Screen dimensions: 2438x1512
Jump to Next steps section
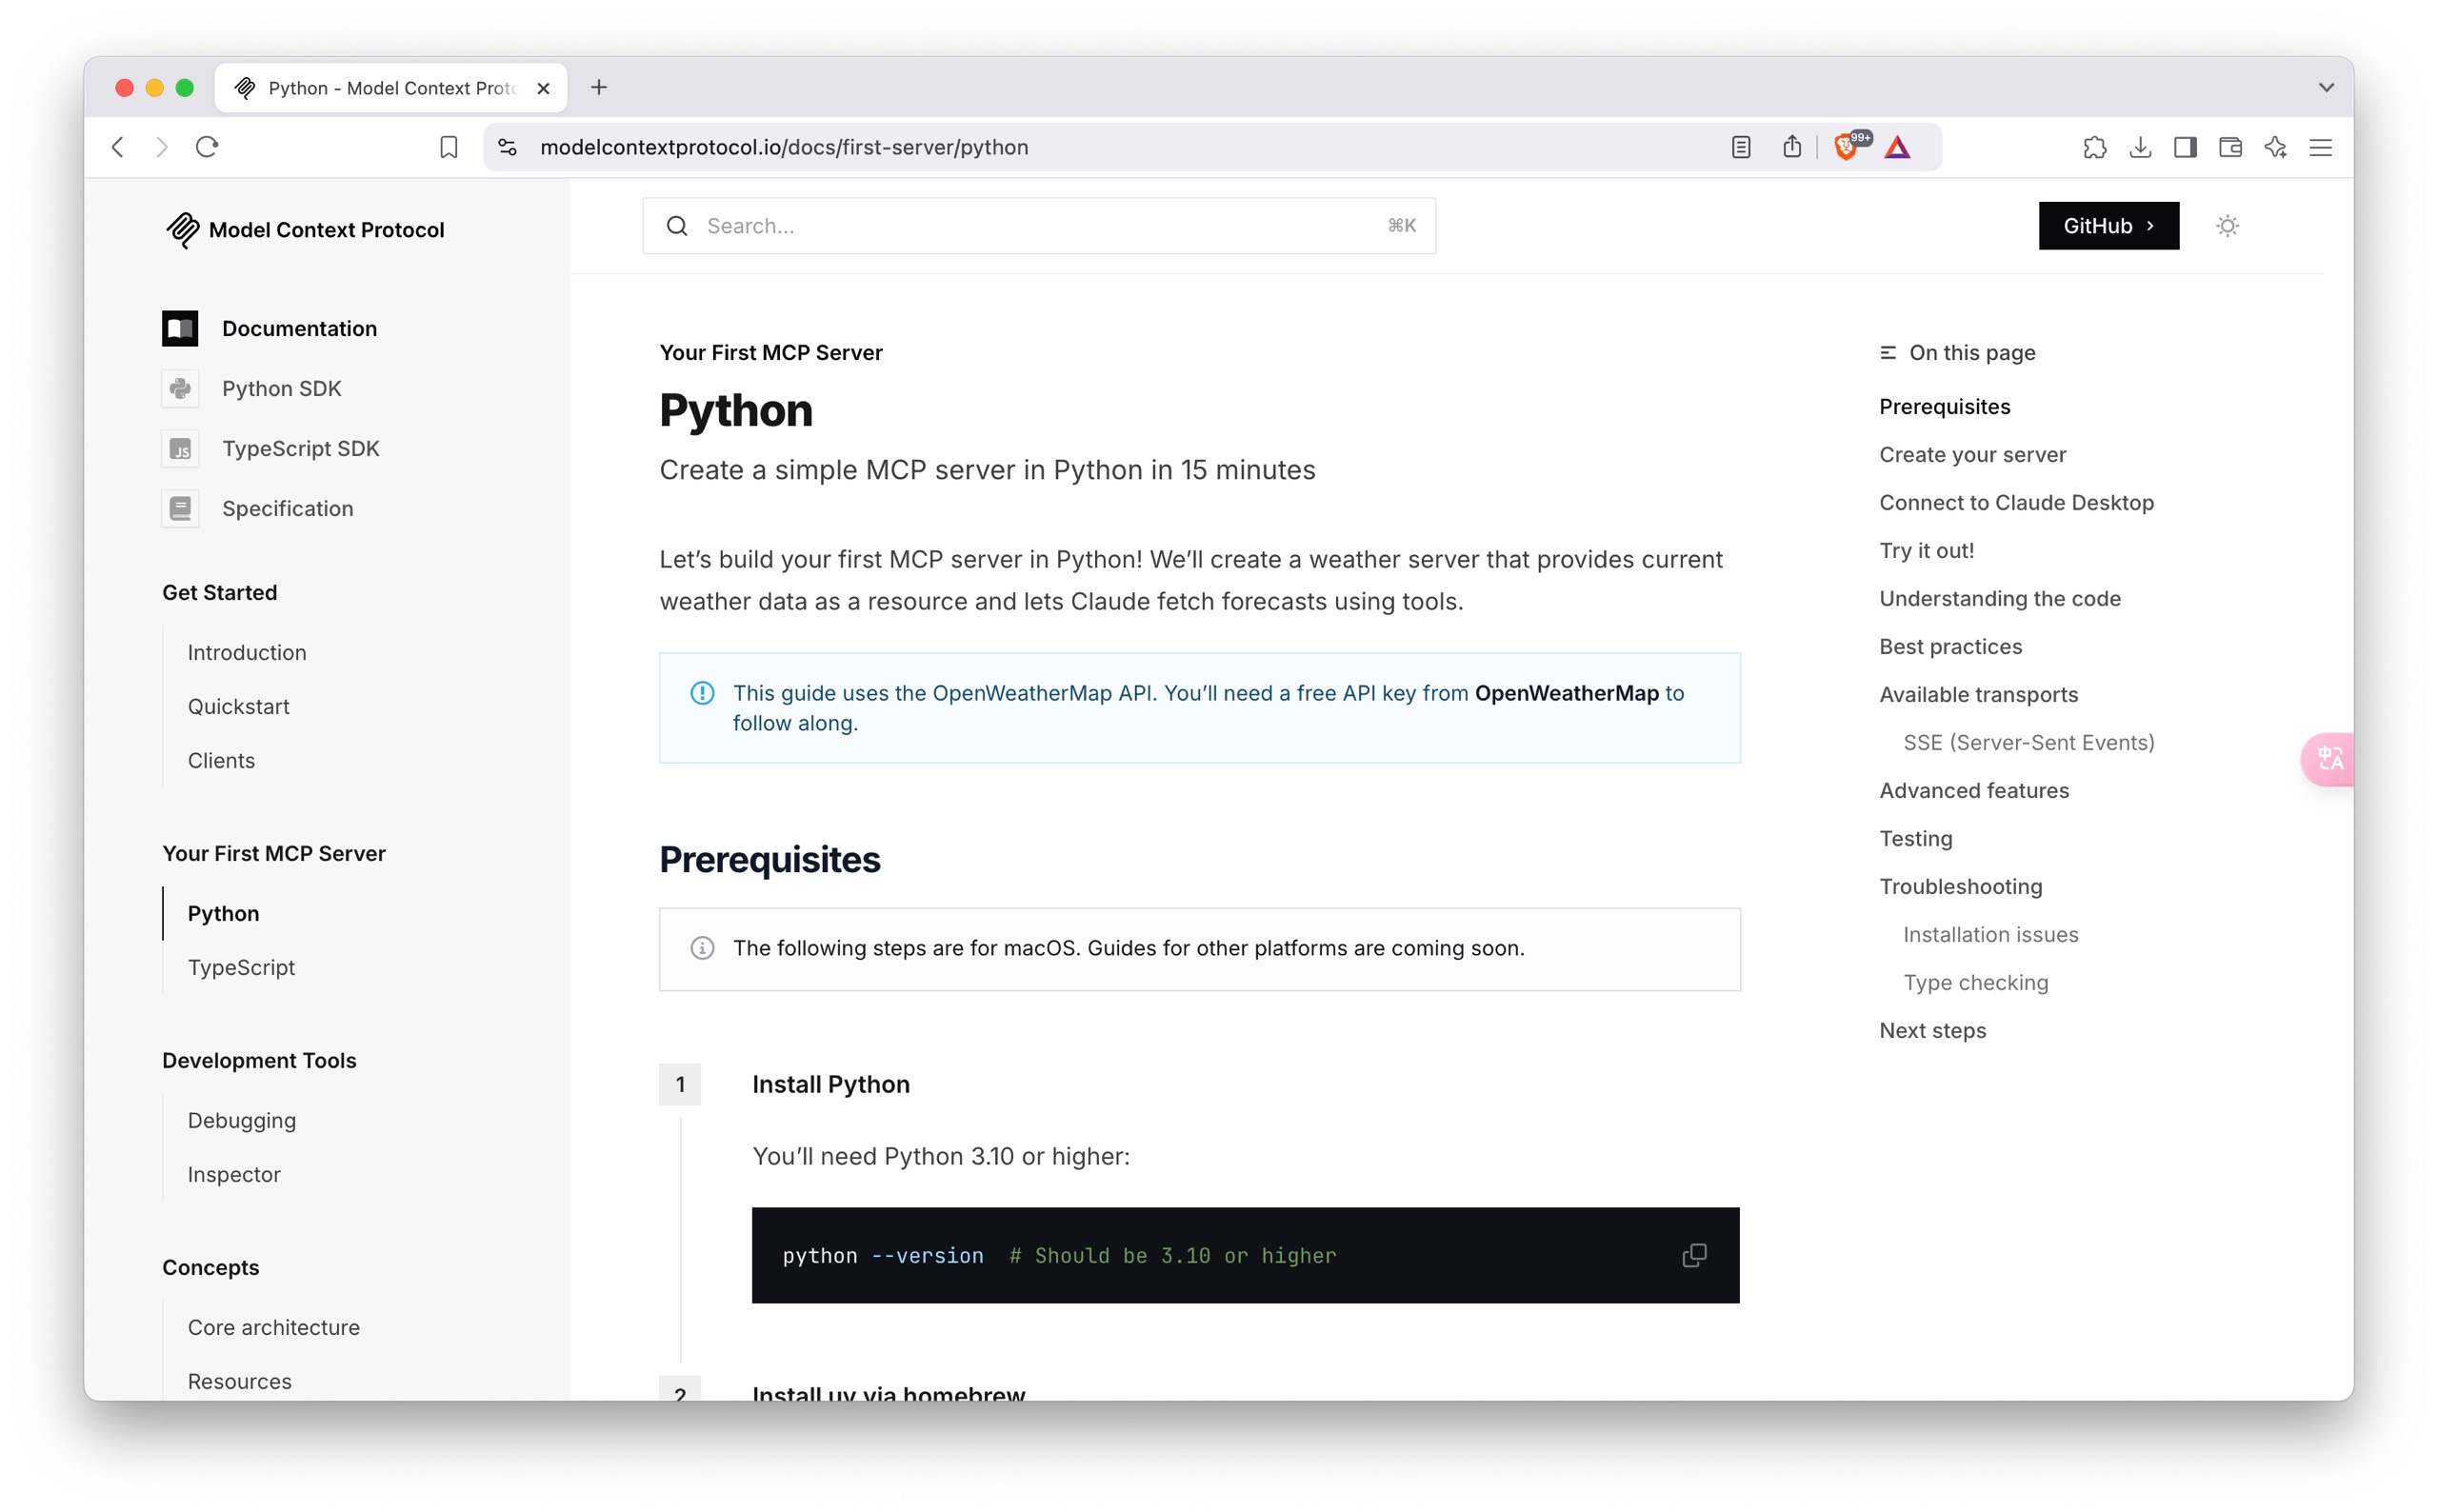coord(1932,1030)
